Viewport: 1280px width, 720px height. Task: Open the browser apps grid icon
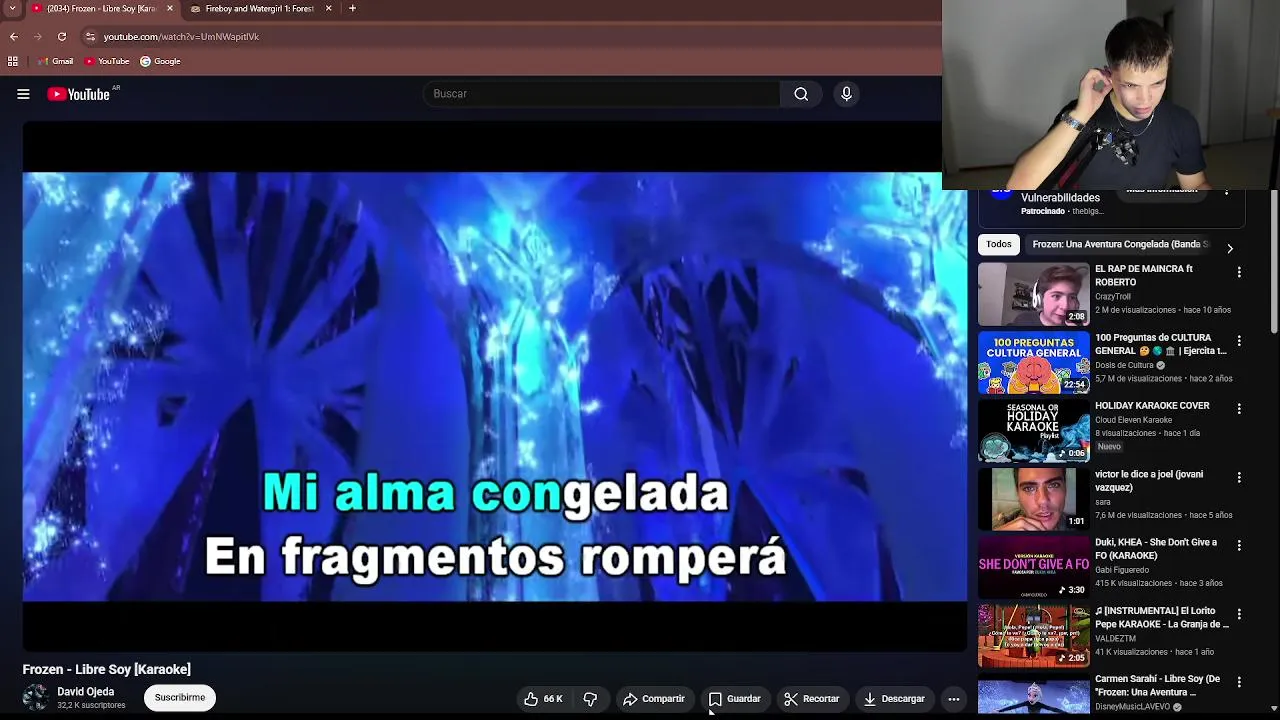tap(13, 61)
